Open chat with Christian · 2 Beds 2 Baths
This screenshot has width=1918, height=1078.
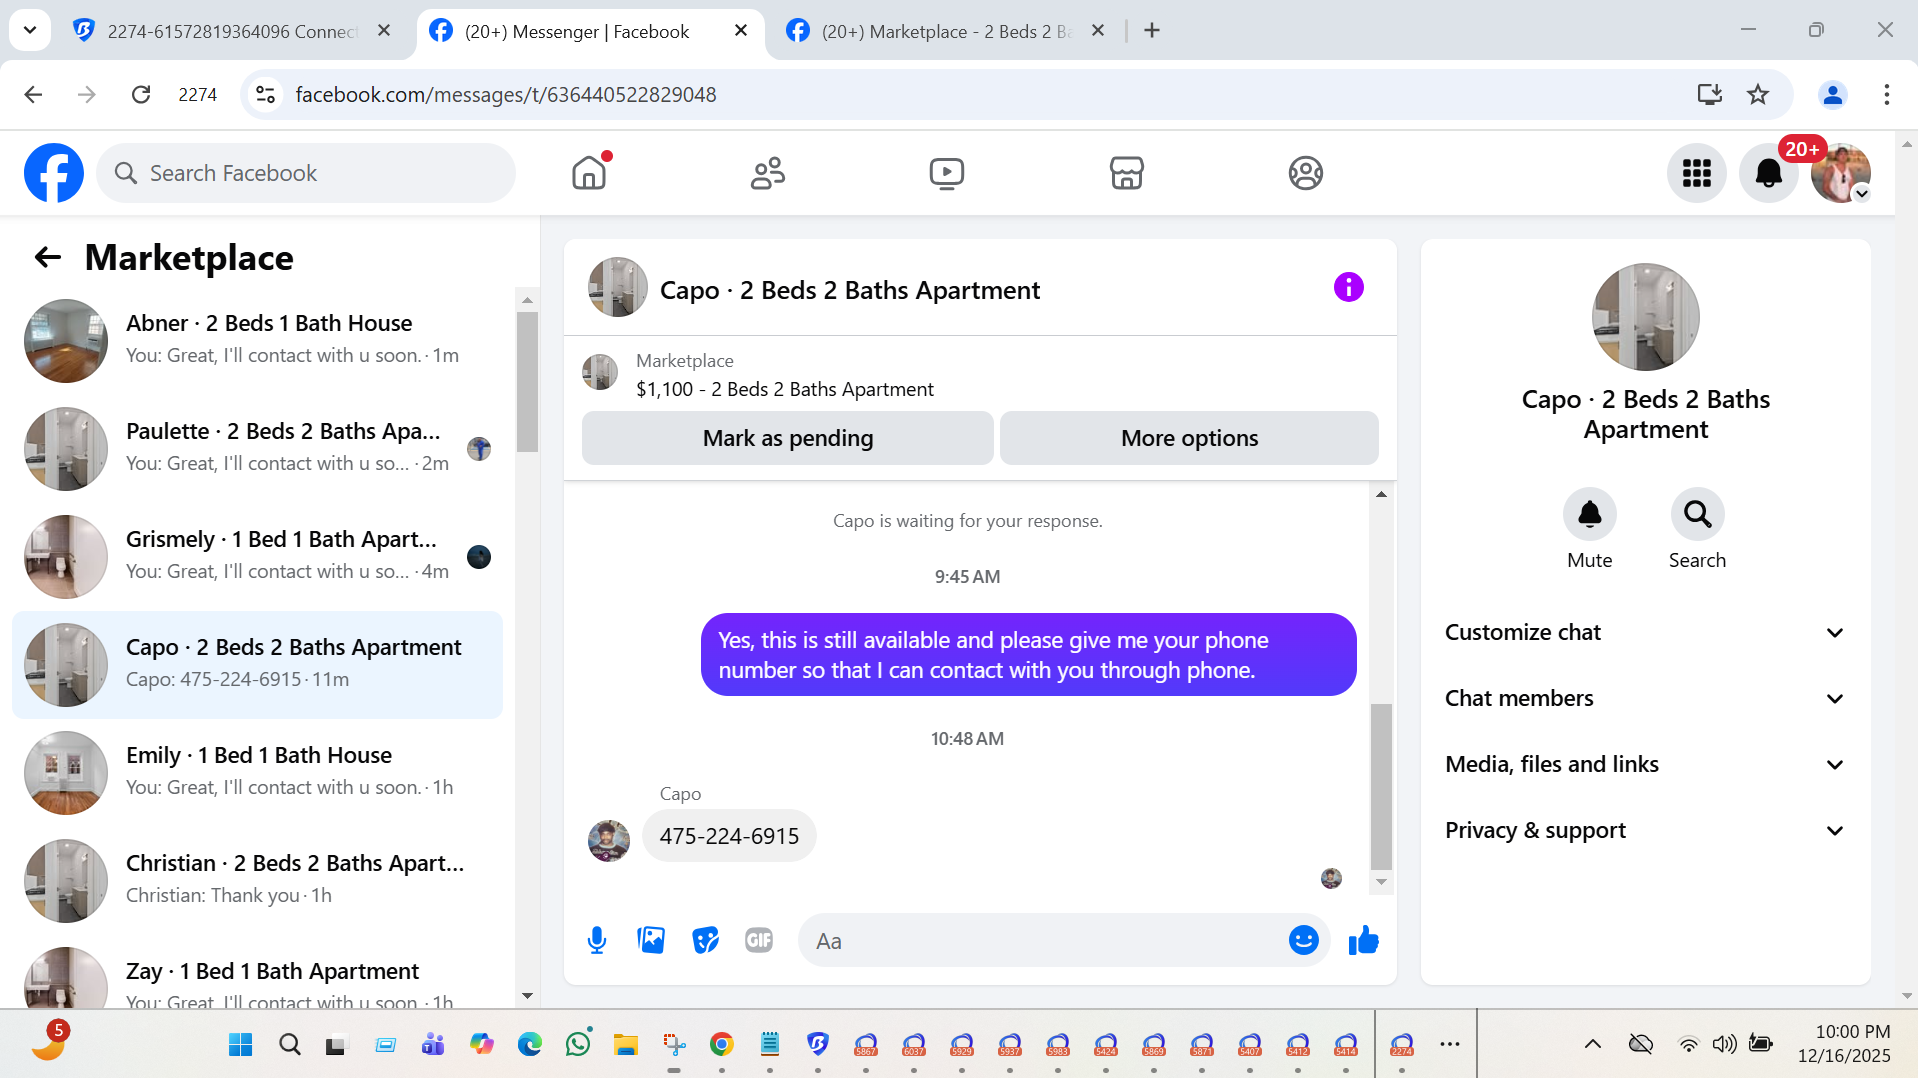point(257,880)
